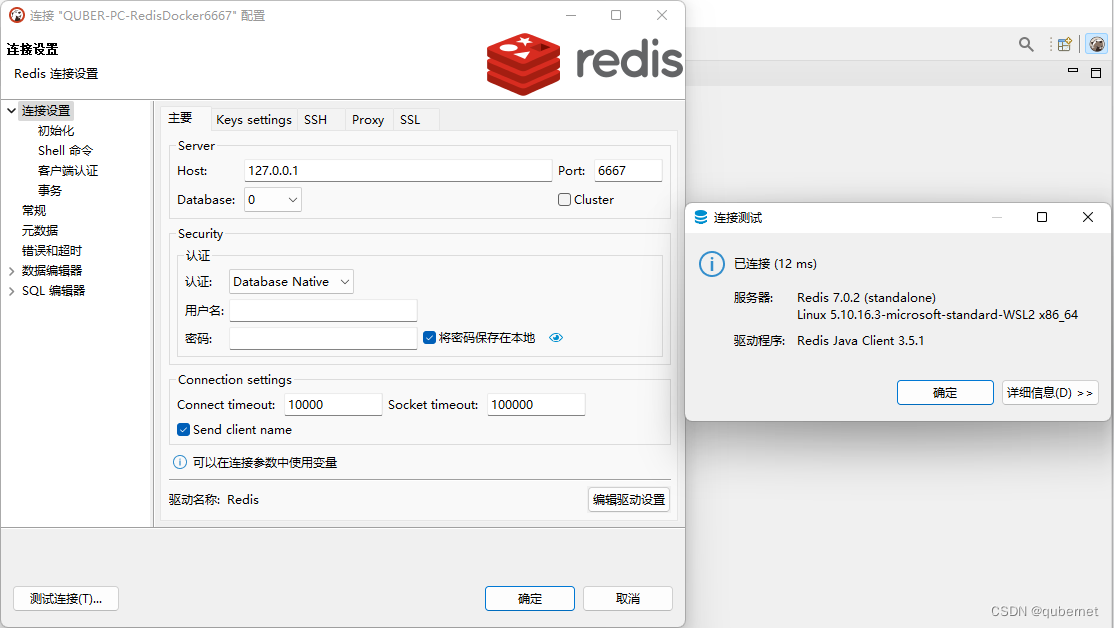Expand the SQL 编辑器 tree node

click(x=11, y=291)
